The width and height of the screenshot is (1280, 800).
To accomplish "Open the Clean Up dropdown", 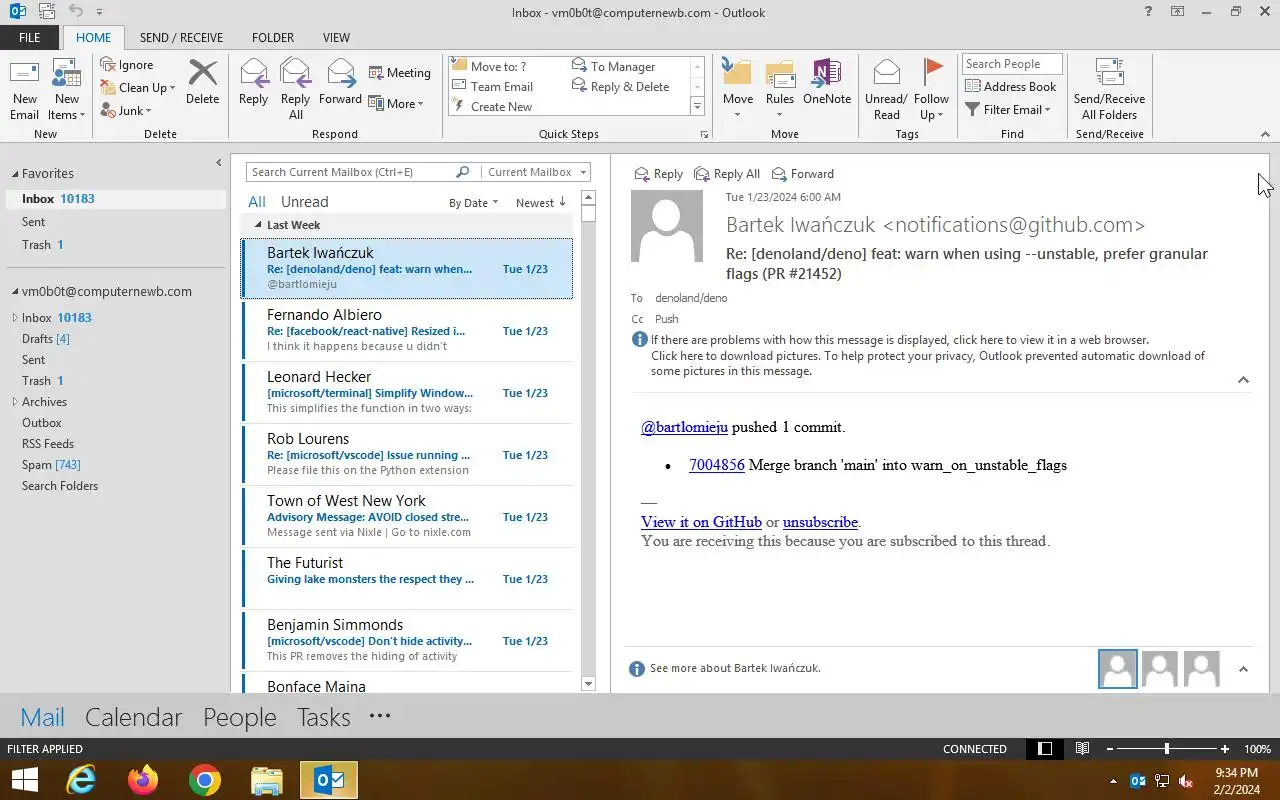I will tap(138, 87).
